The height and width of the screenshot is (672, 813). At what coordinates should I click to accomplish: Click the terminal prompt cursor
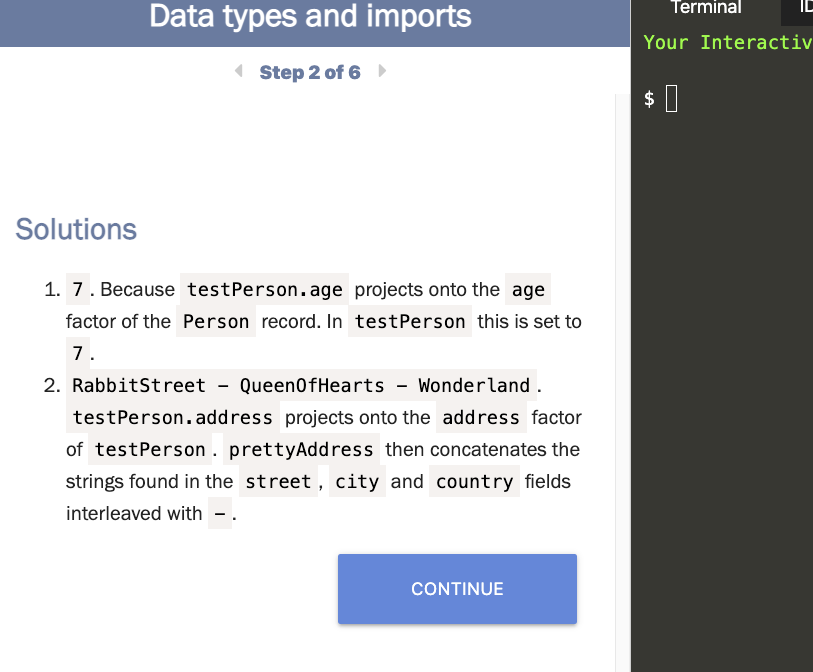[672, 99]
